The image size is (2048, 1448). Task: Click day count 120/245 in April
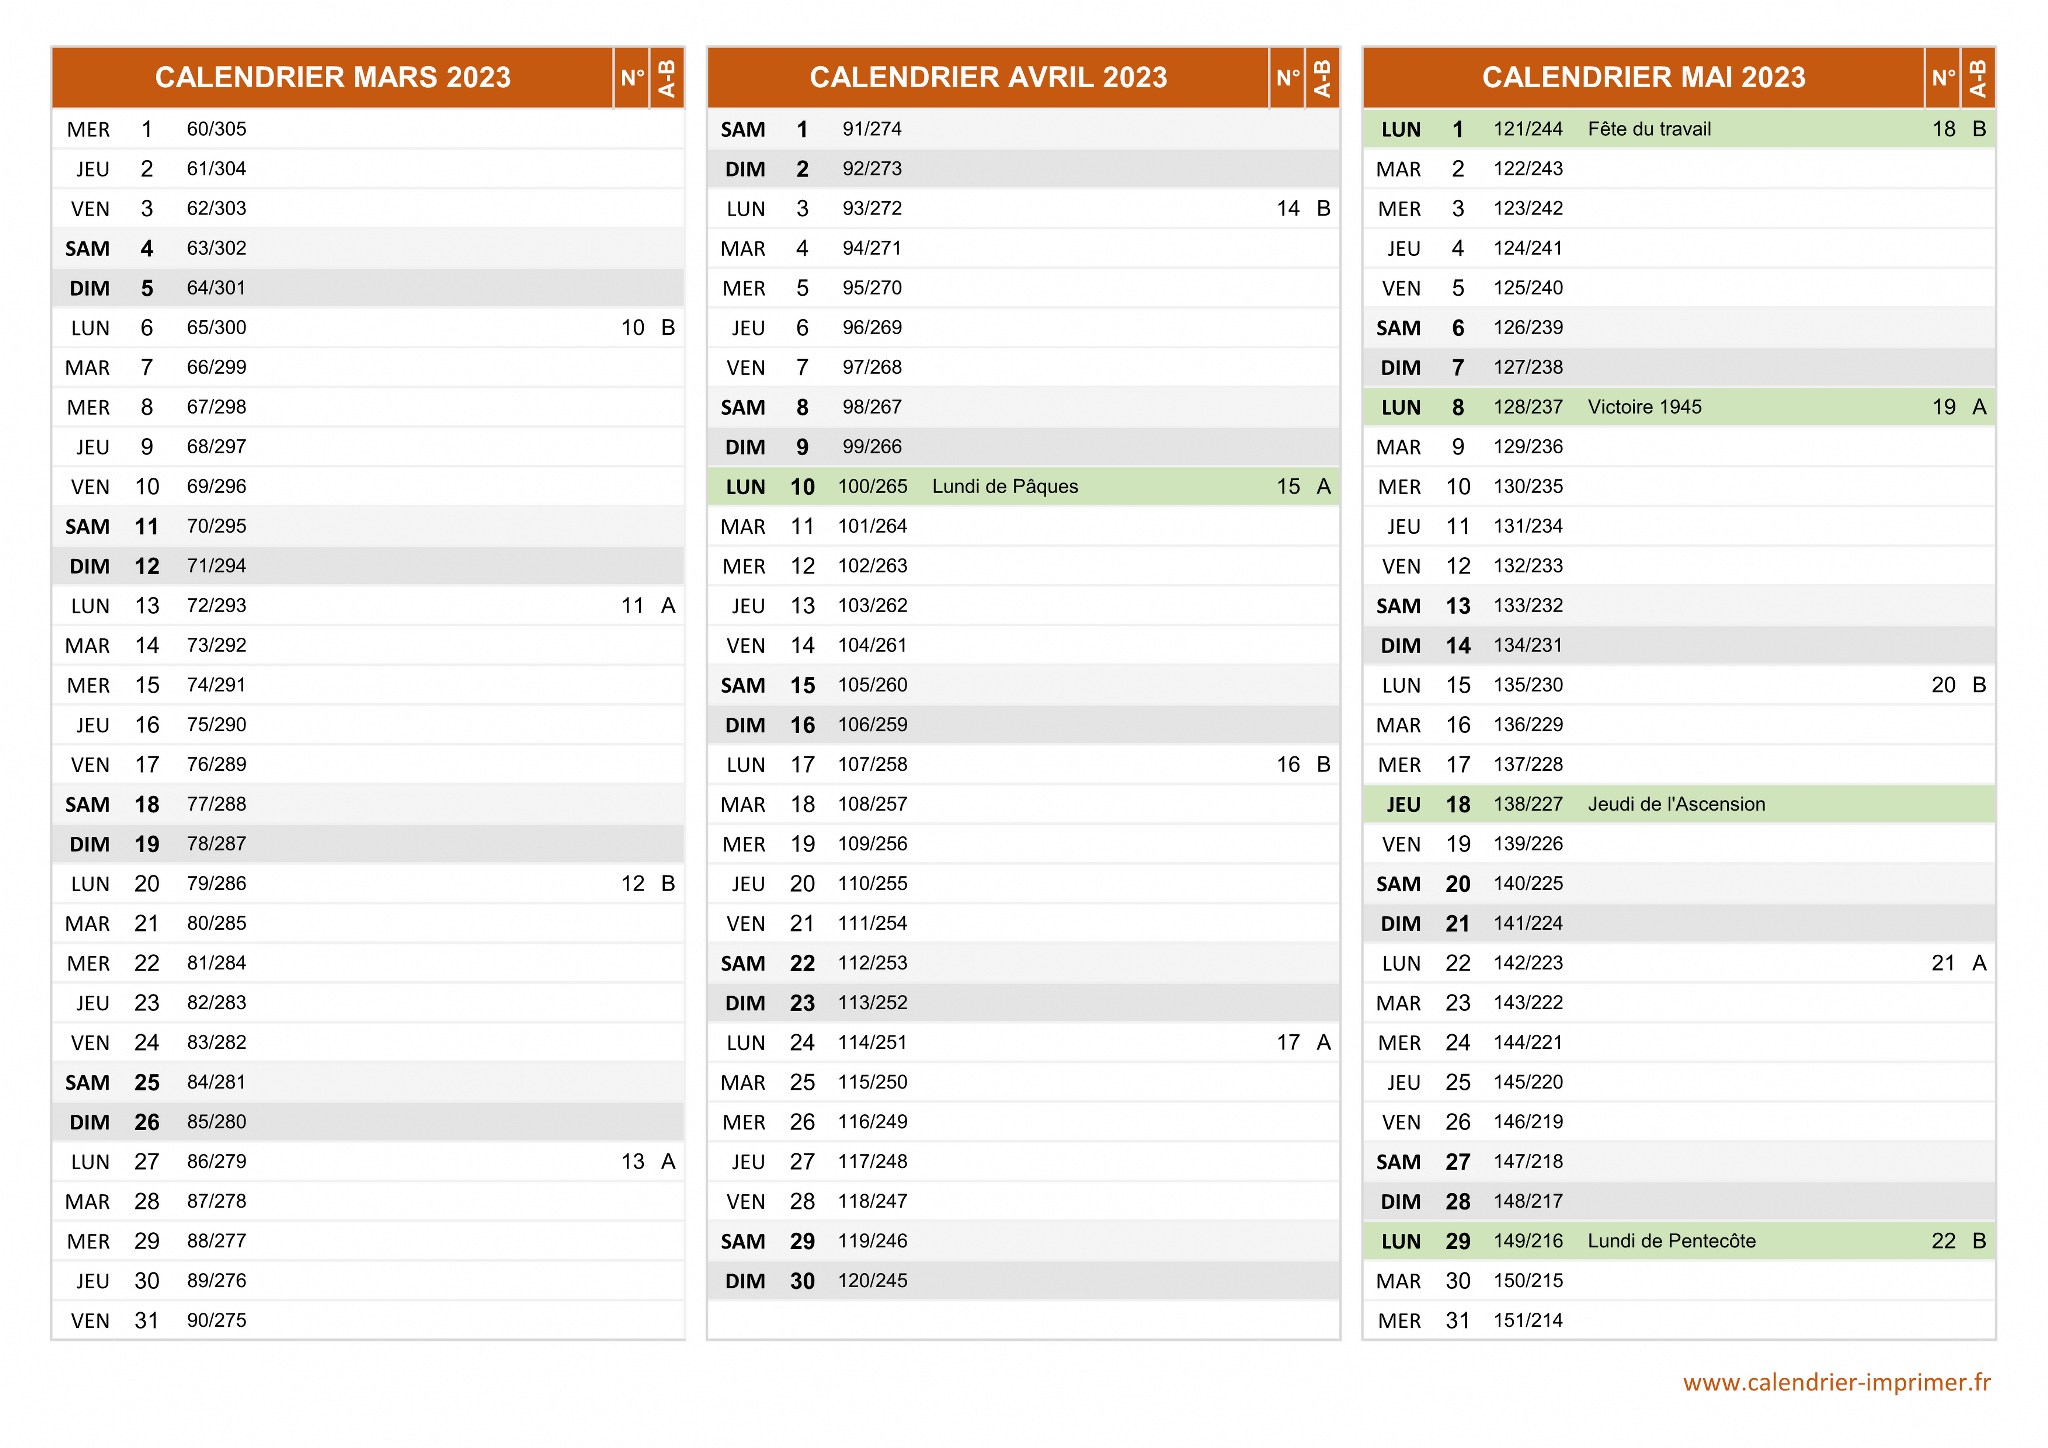coord(872,1281)
